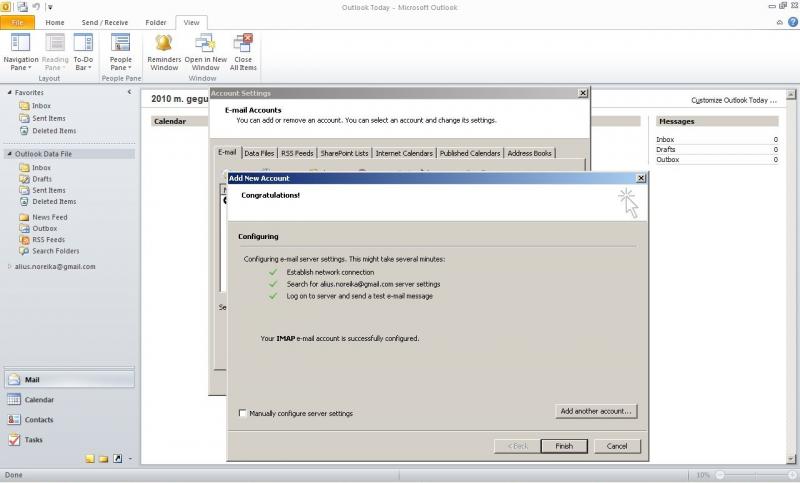Open the Navigation Pane options

20,52
